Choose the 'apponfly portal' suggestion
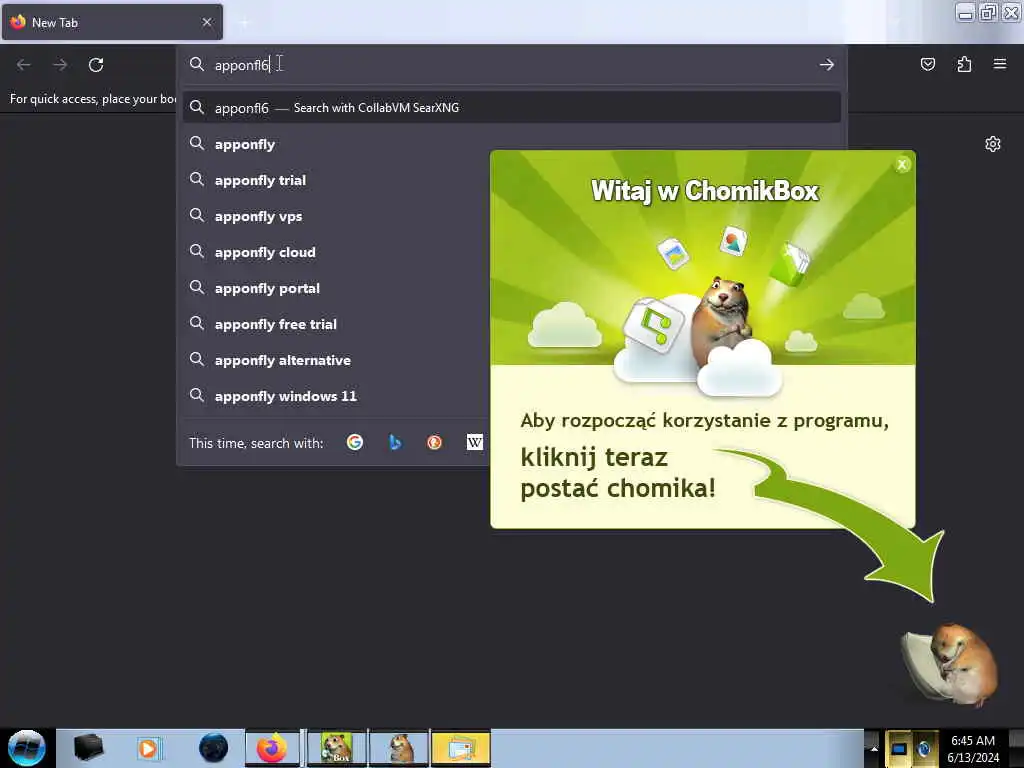 [x=267, y=288]
